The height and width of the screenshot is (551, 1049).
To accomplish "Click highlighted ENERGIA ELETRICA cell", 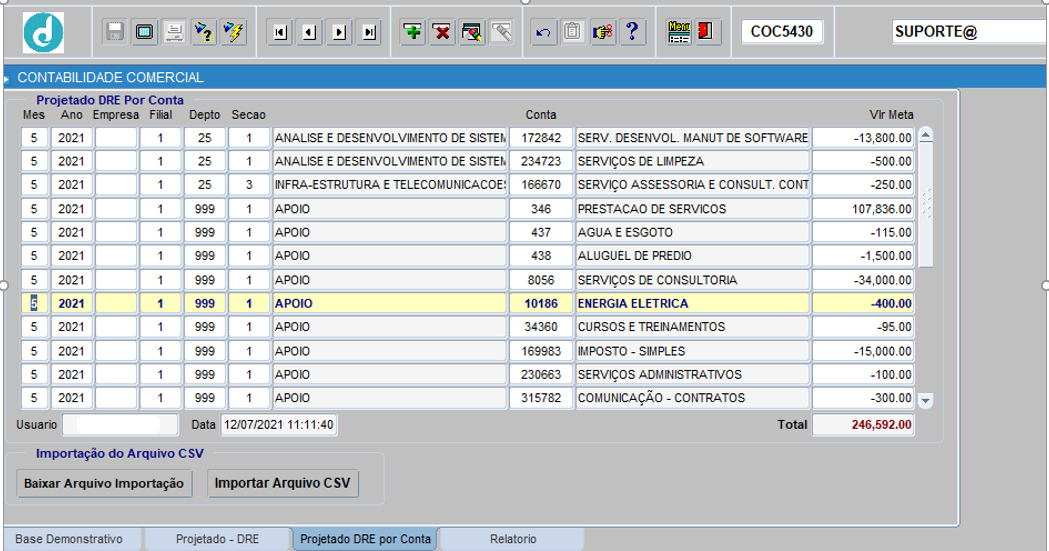I will pos(692,304).
